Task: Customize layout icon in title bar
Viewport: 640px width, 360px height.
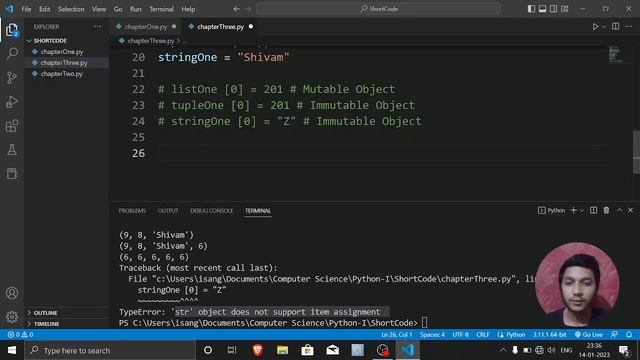Action: point(565,9)
